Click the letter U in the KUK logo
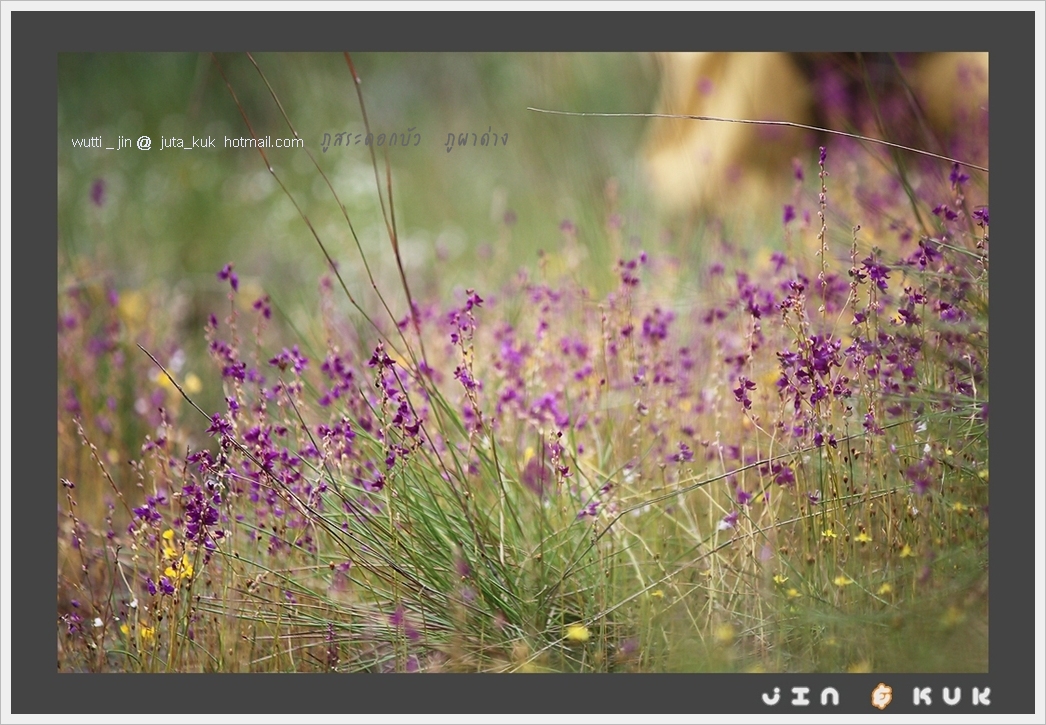This screenshot has width=1046, height=725. pos(951,696)
